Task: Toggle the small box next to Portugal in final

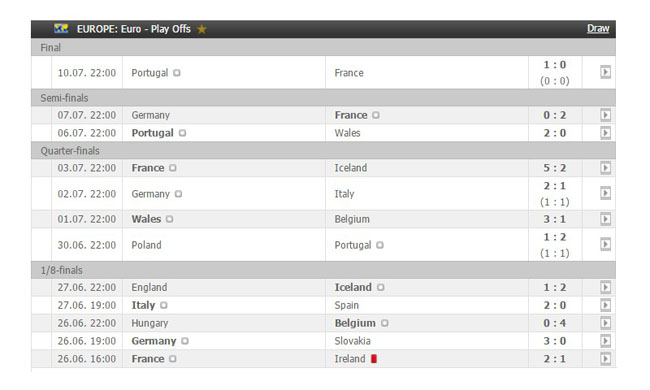Action: (177, 73)
